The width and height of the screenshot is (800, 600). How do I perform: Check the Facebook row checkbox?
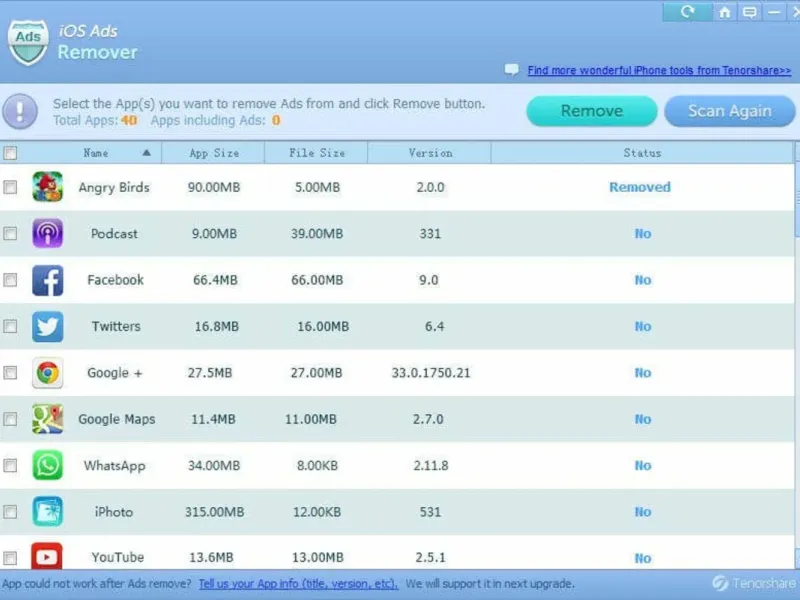10,280
